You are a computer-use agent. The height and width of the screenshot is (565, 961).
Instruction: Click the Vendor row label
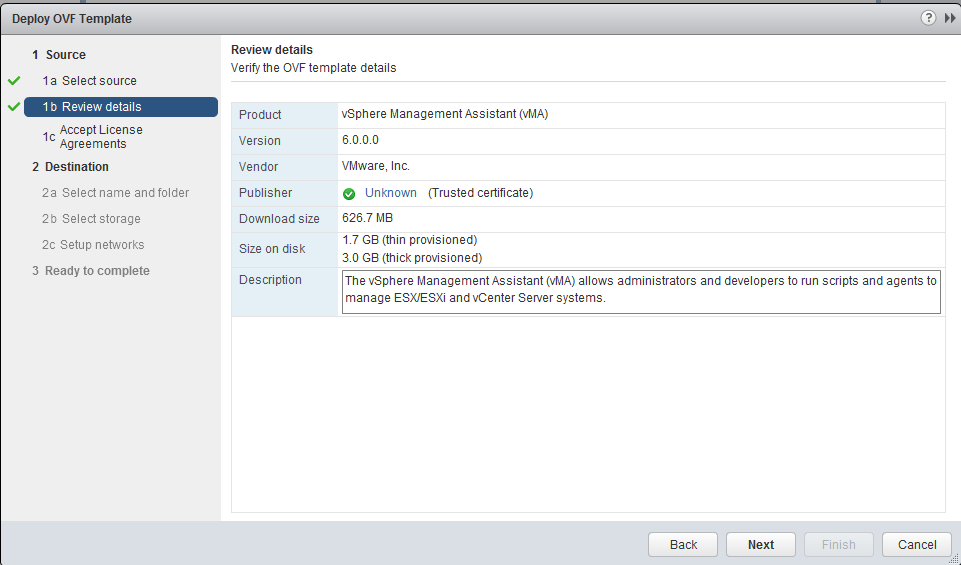[x=259, y=167]
